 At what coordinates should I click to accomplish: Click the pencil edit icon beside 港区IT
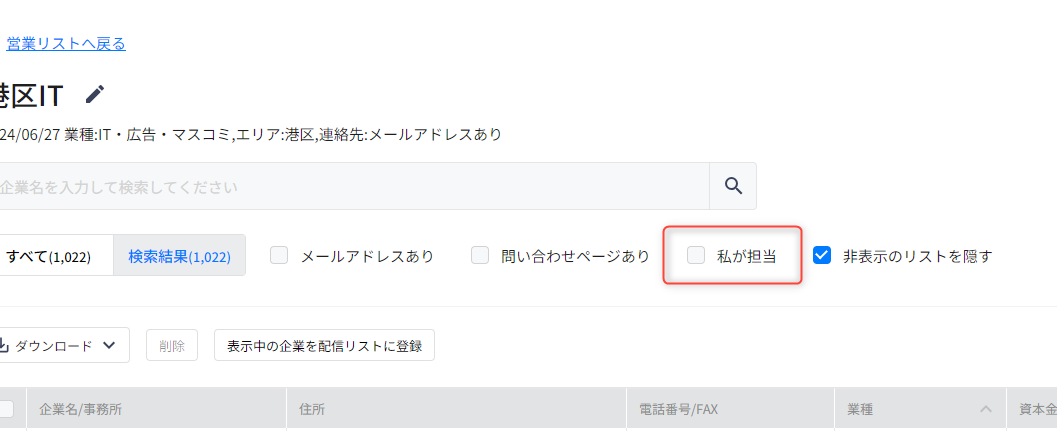95,94
